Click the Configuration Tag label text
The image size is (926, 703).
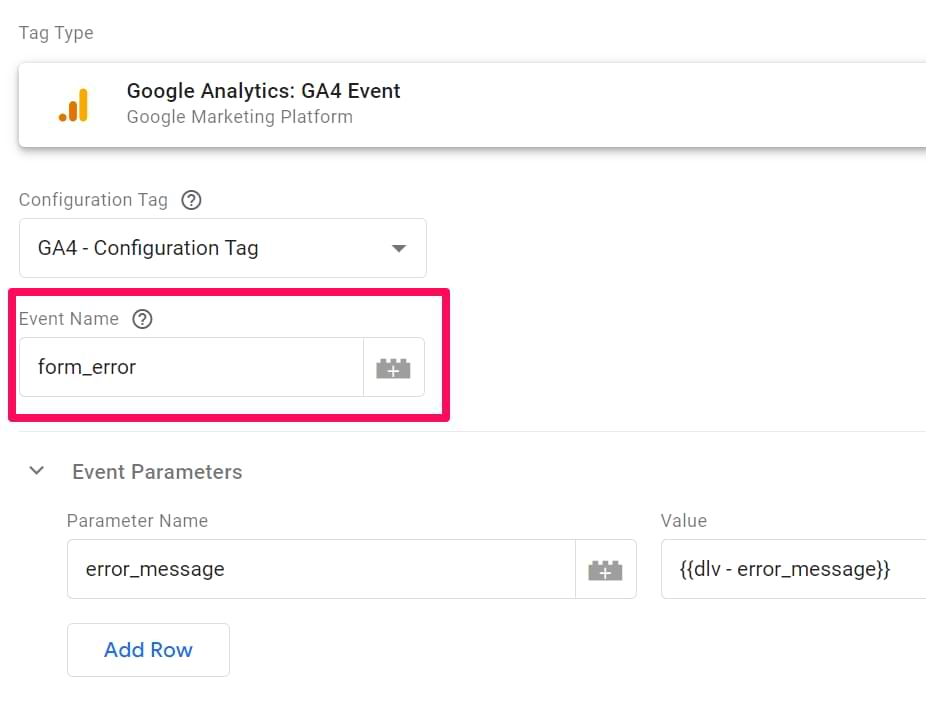point(93,200)
